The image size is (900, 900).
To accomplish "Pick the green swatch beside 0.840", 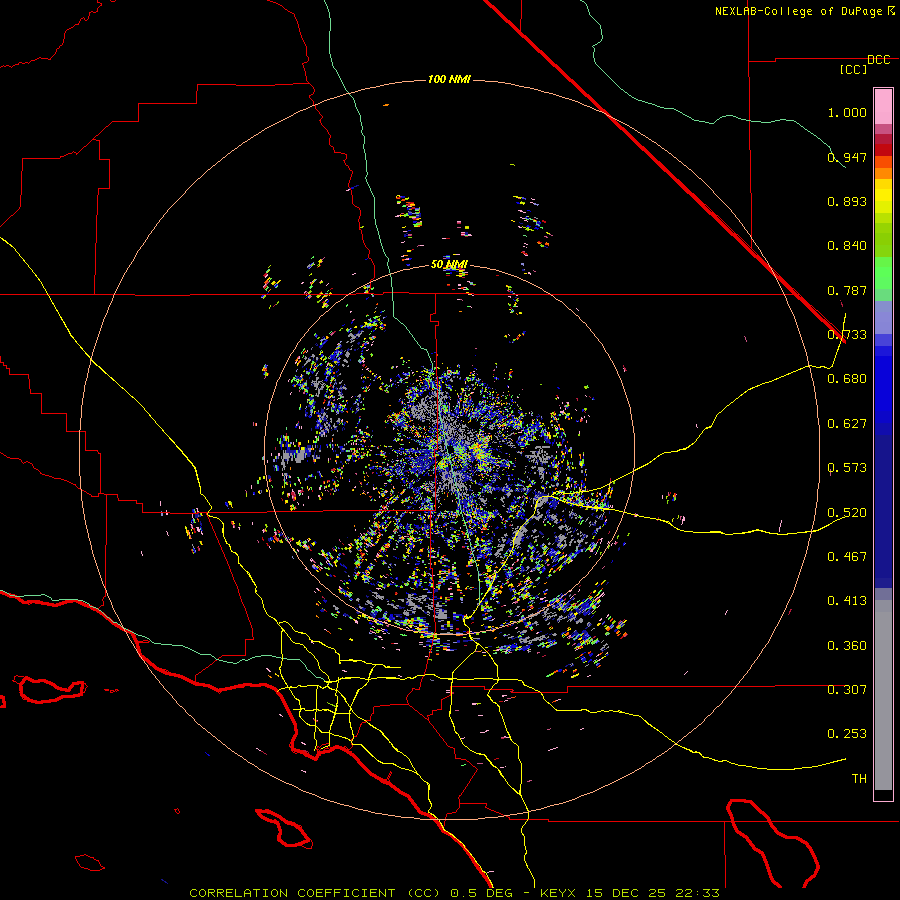I will [x=883, y=240].
